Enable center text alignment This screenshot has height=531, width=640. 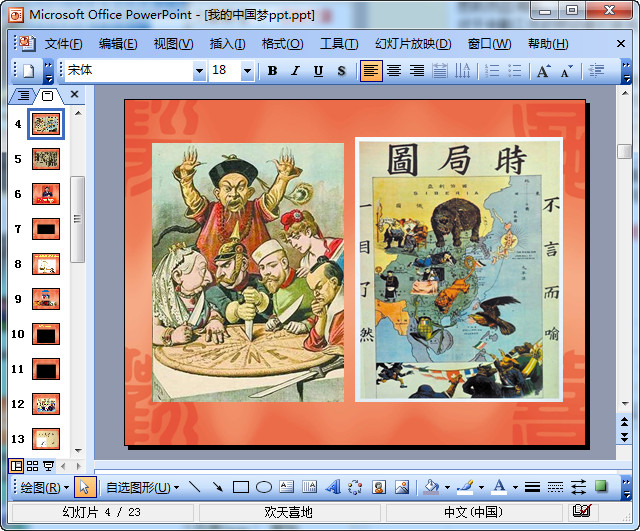coord(394,71)
